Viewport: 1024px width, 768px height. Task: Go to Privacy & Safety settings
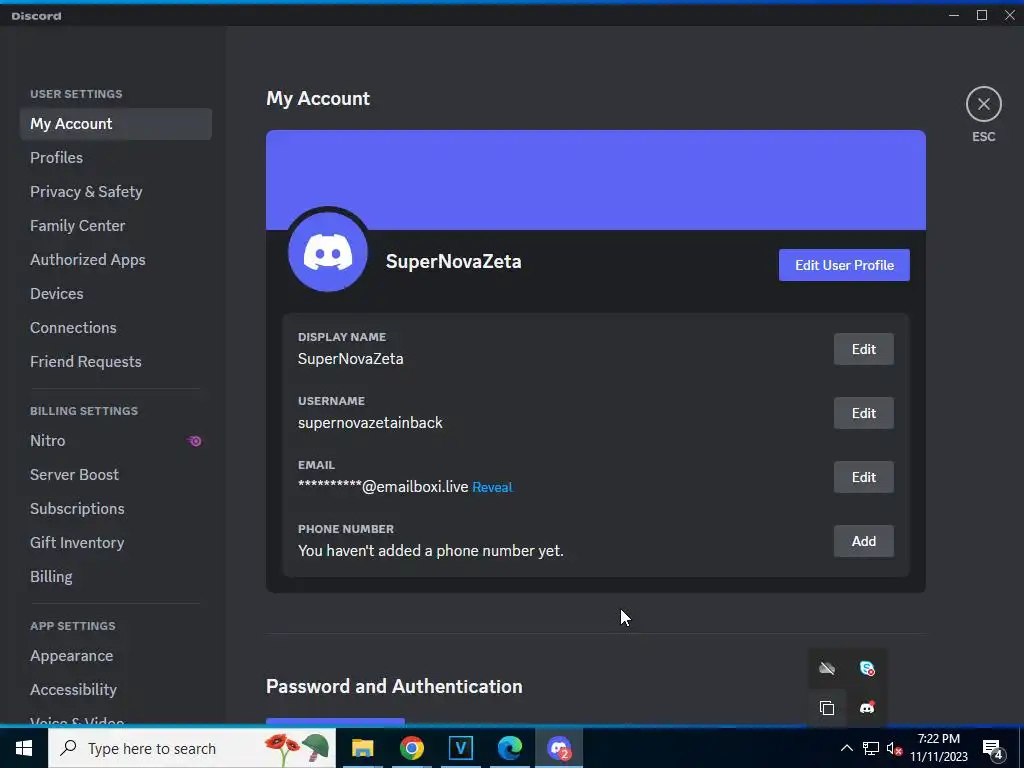coord(116,192)
